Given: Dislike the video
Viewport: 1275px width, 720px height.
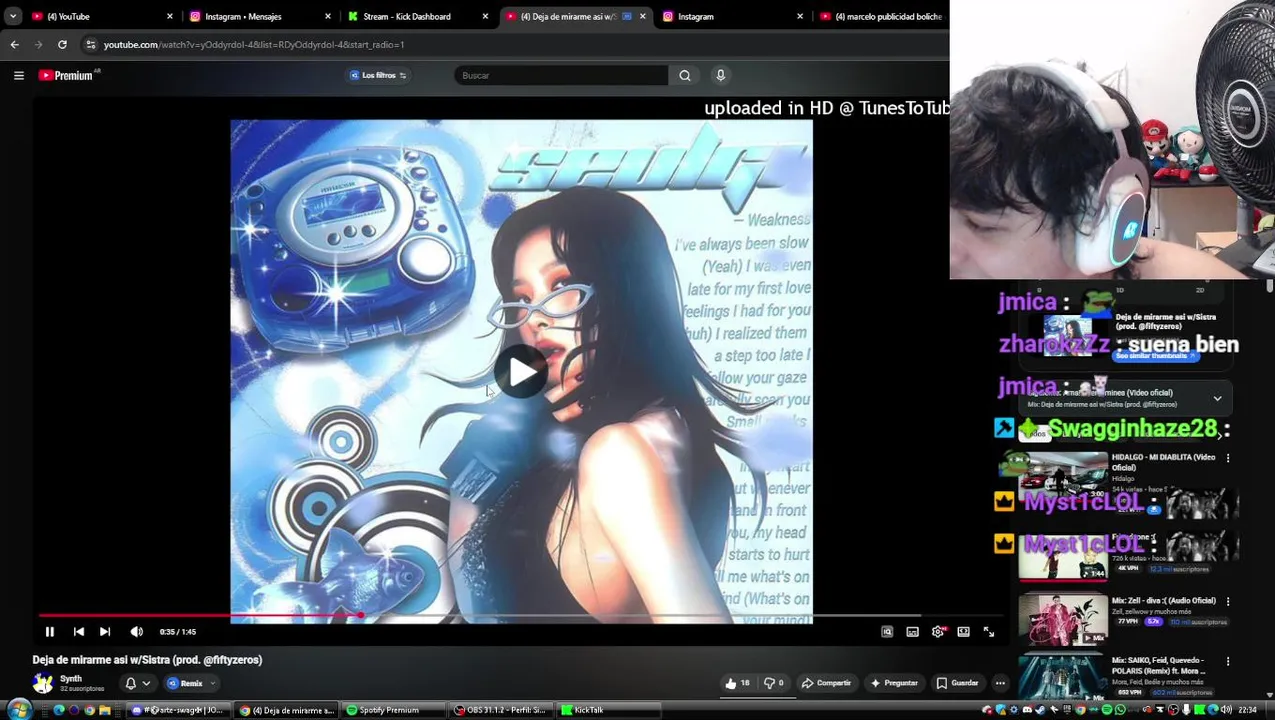Looking at the screenshot, I should [773, 683].
